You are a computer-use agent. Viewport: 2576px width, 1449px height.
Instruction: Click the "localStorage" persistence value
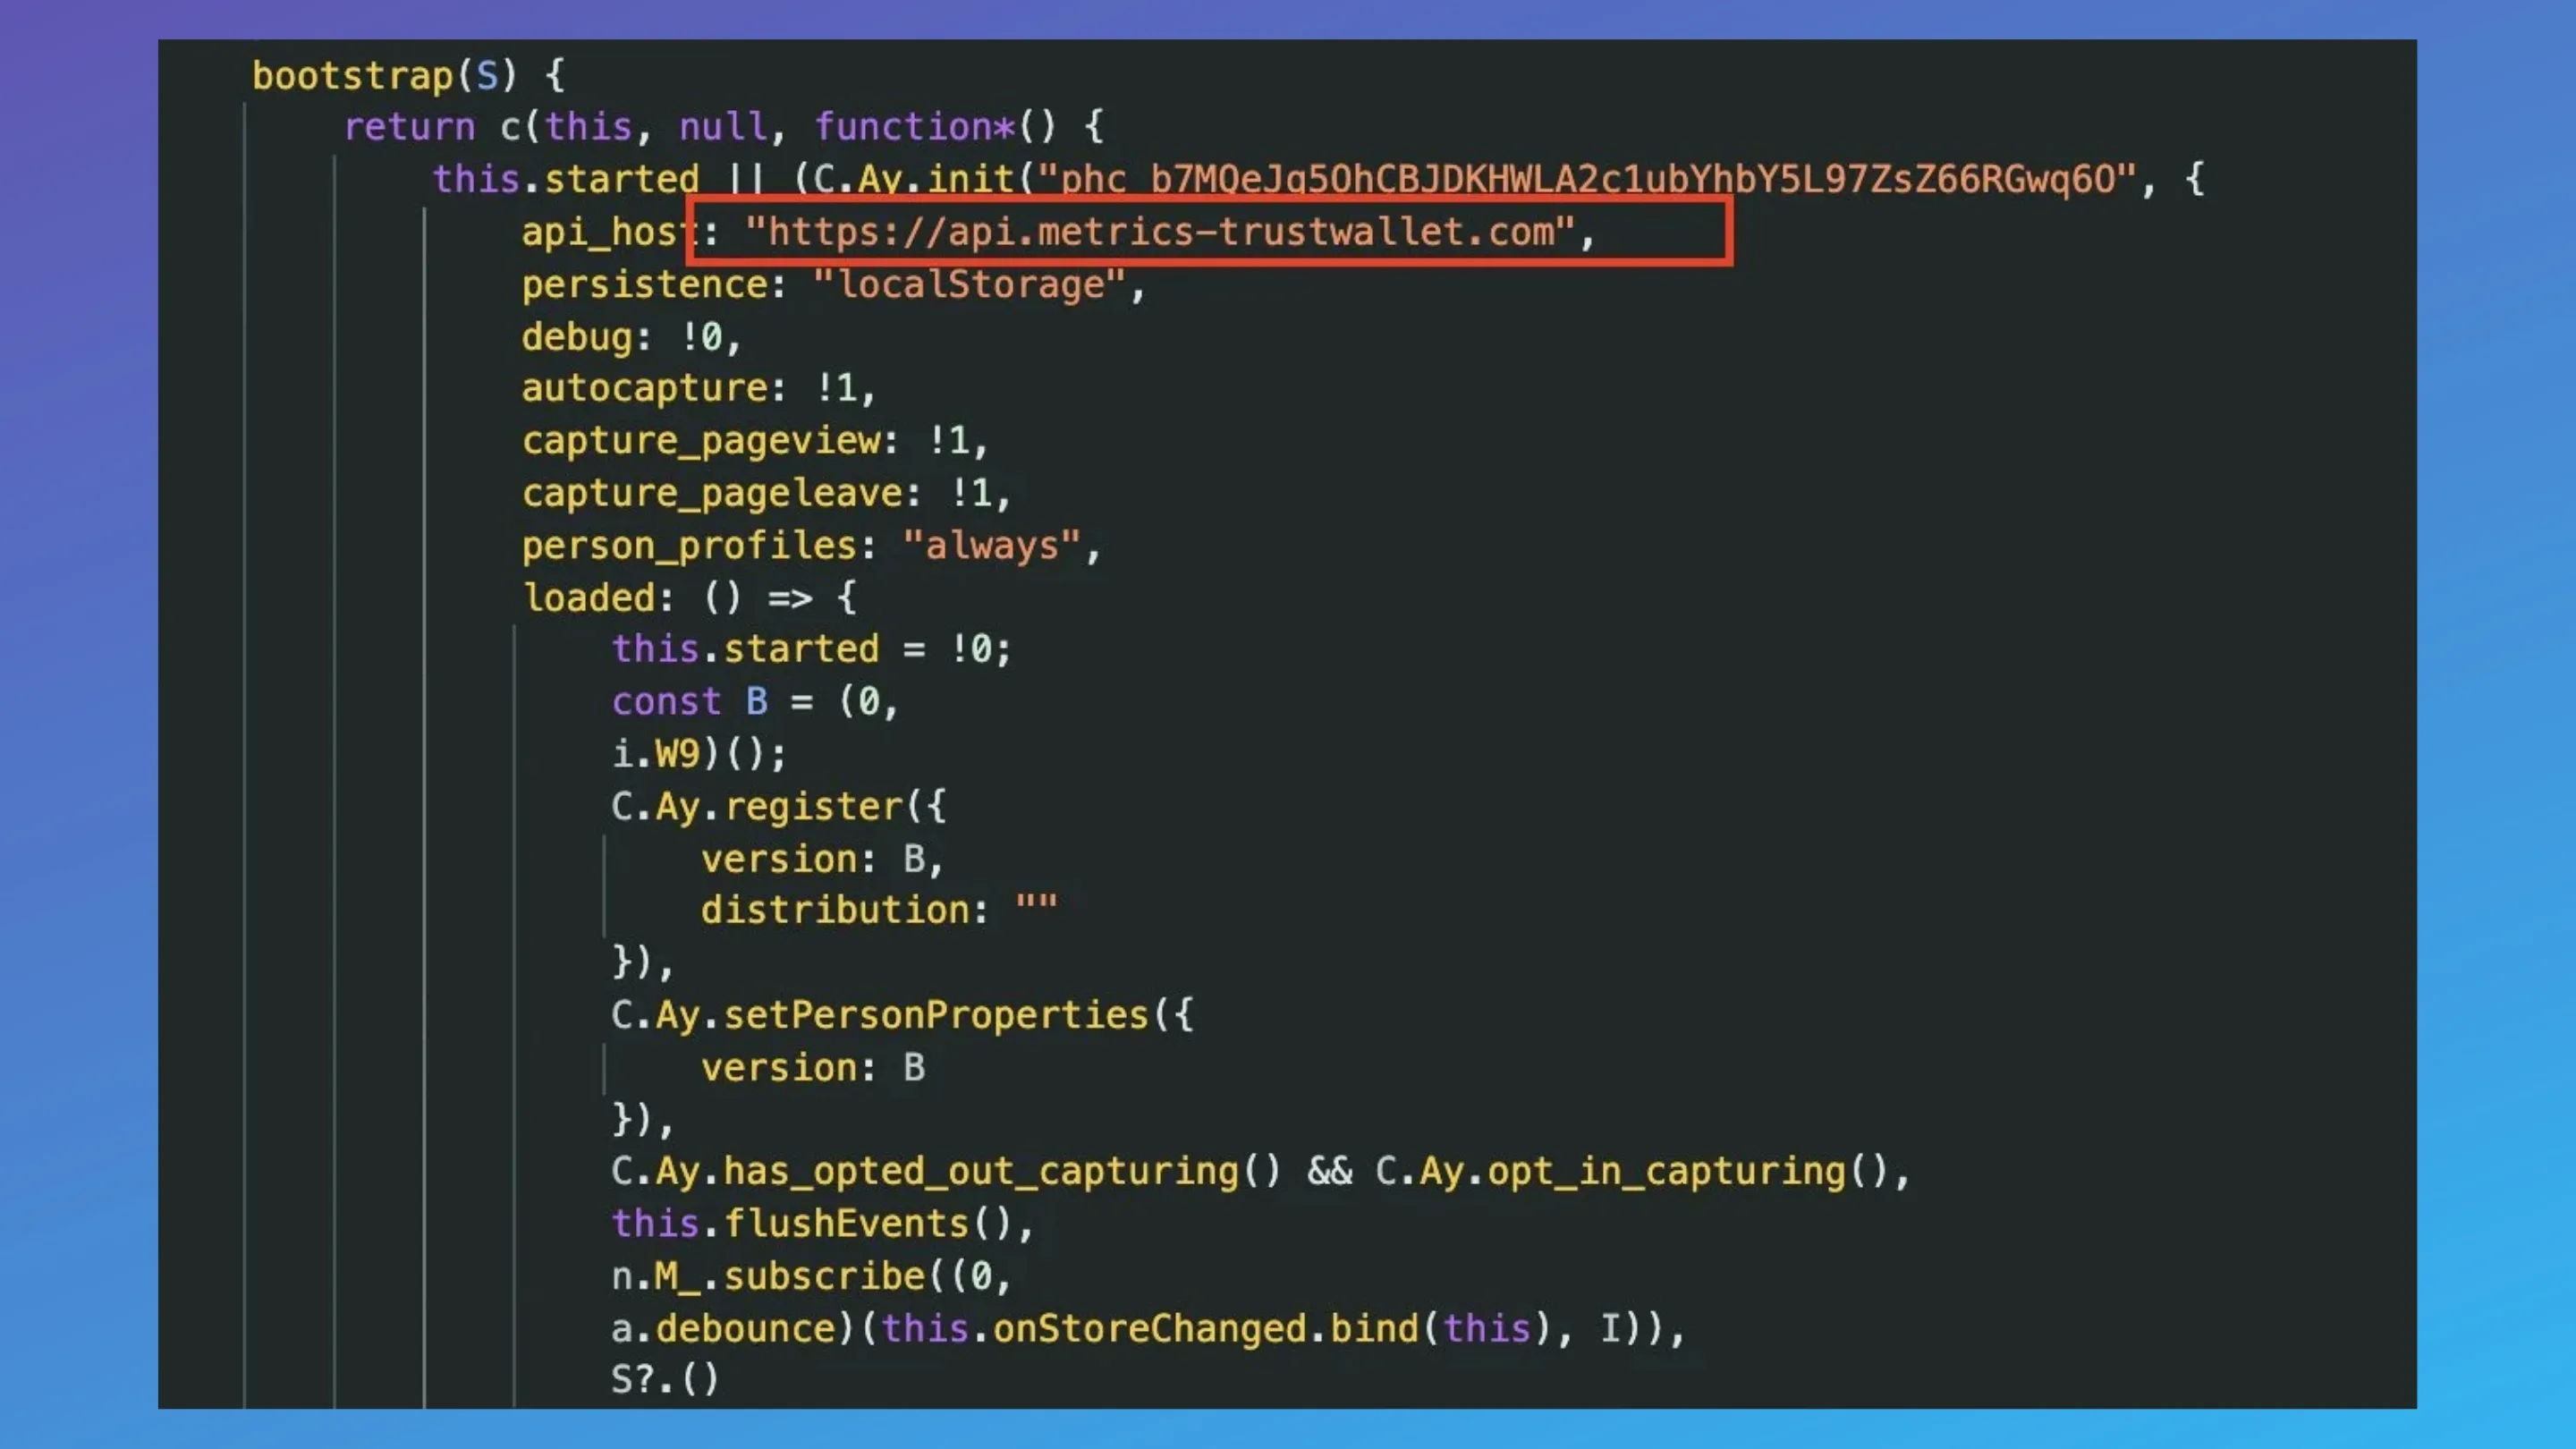968,285
